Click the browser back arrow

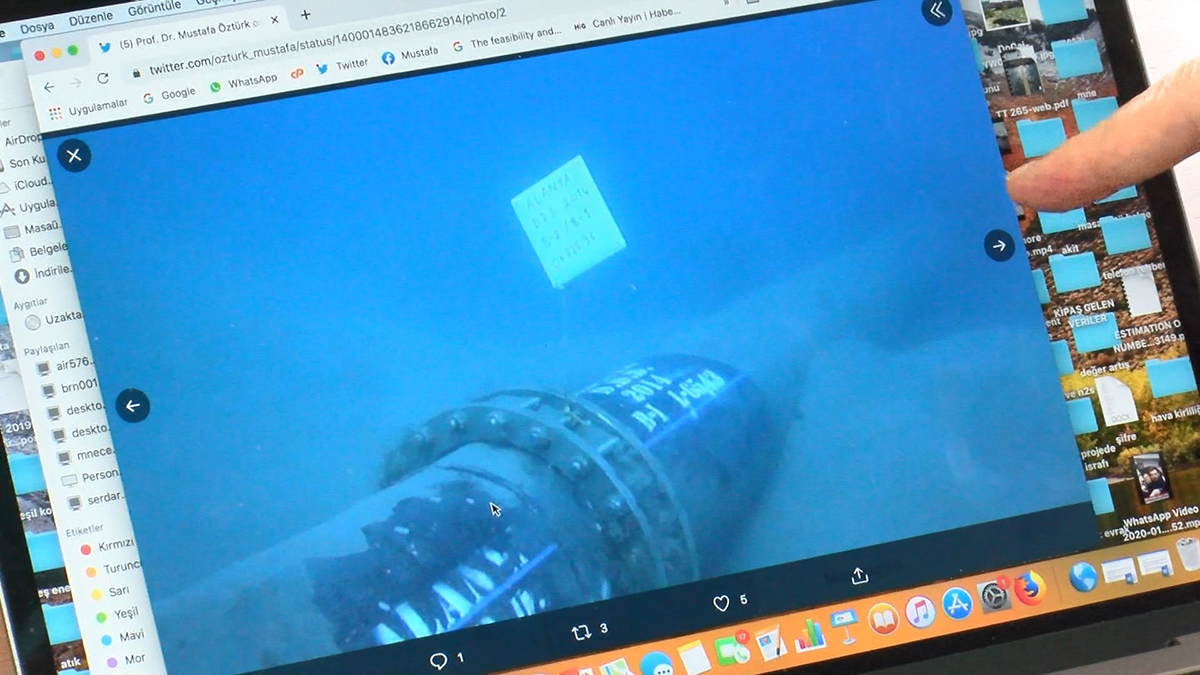pos(49,87)
